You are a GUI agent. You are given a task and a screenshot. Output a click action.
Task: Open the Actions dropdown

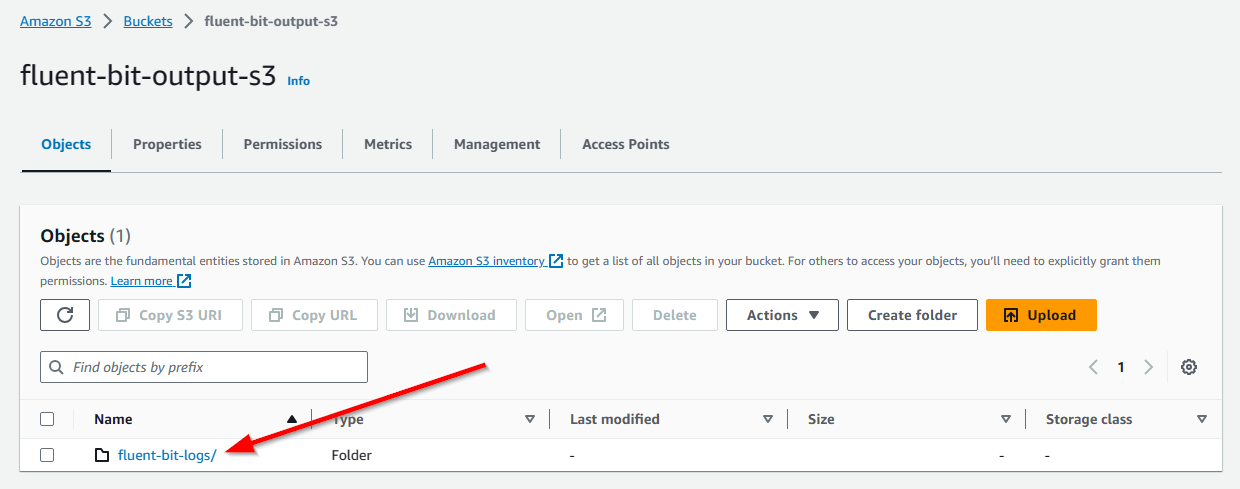[783, 315]
